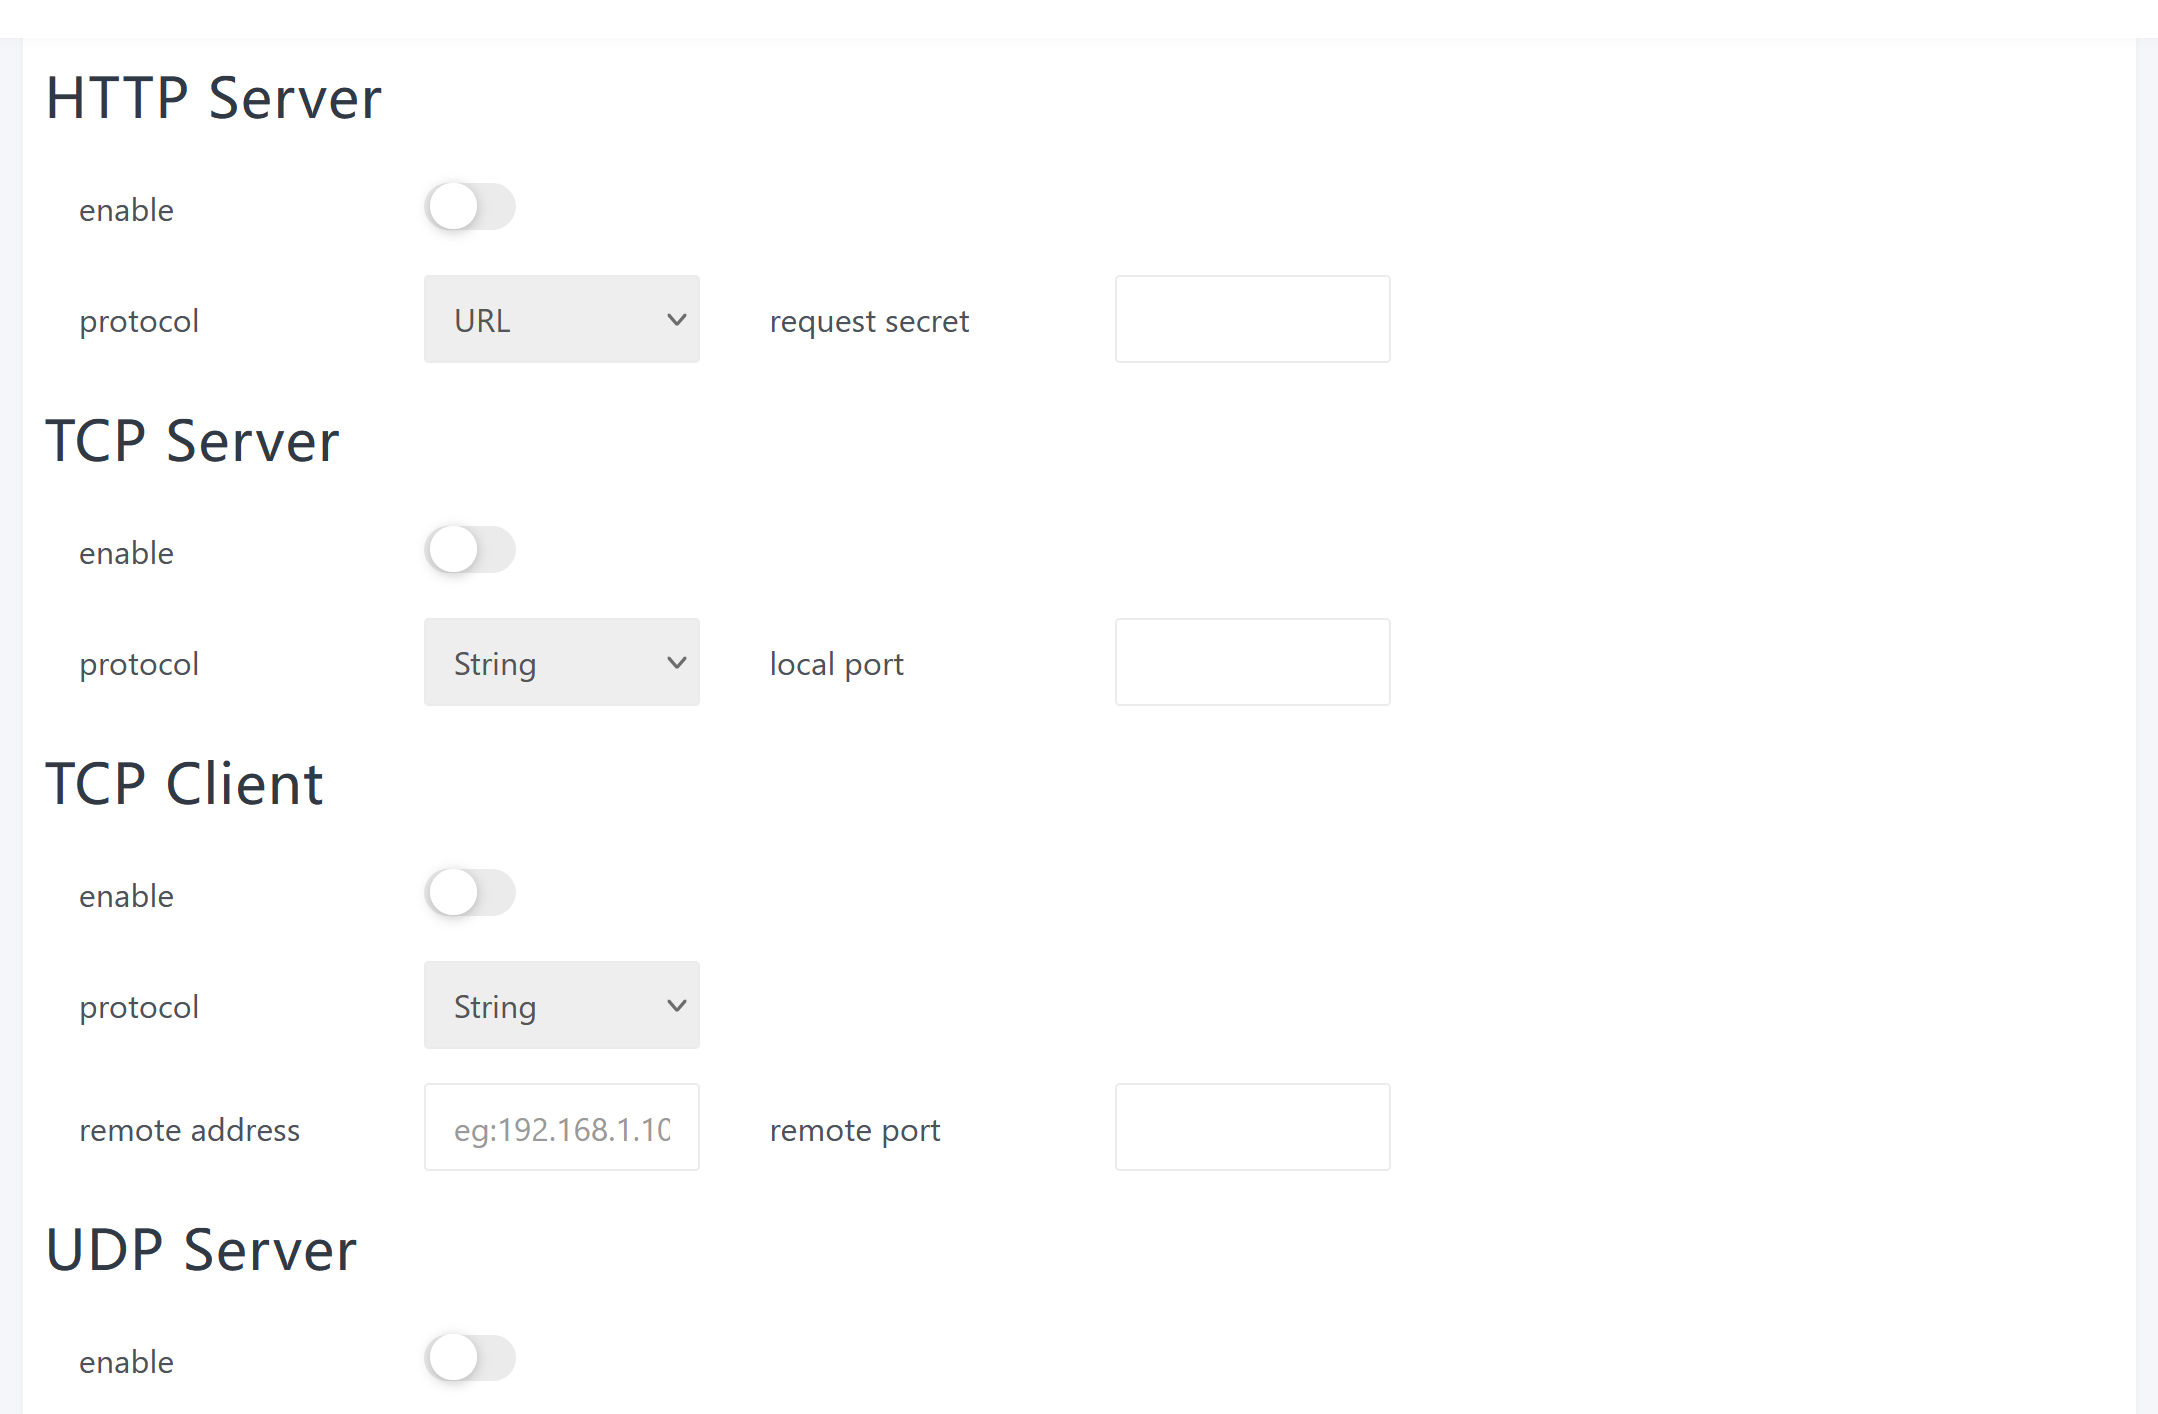Viewport: 2158px width, 1414px height.
Task: Open the HTTP Server protocol dropdown showing URL
Action: point(561,320)
